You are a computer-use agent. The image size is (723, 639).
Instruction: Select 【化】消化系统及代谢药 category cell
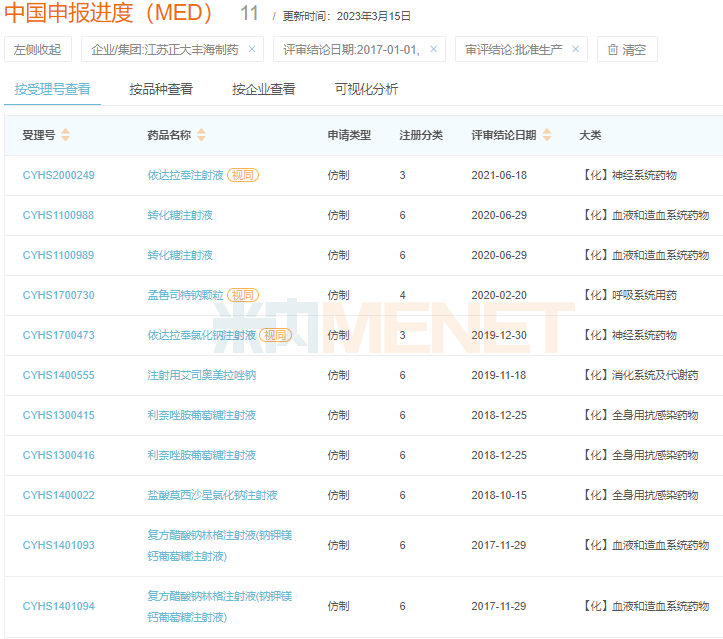point(639,375)
